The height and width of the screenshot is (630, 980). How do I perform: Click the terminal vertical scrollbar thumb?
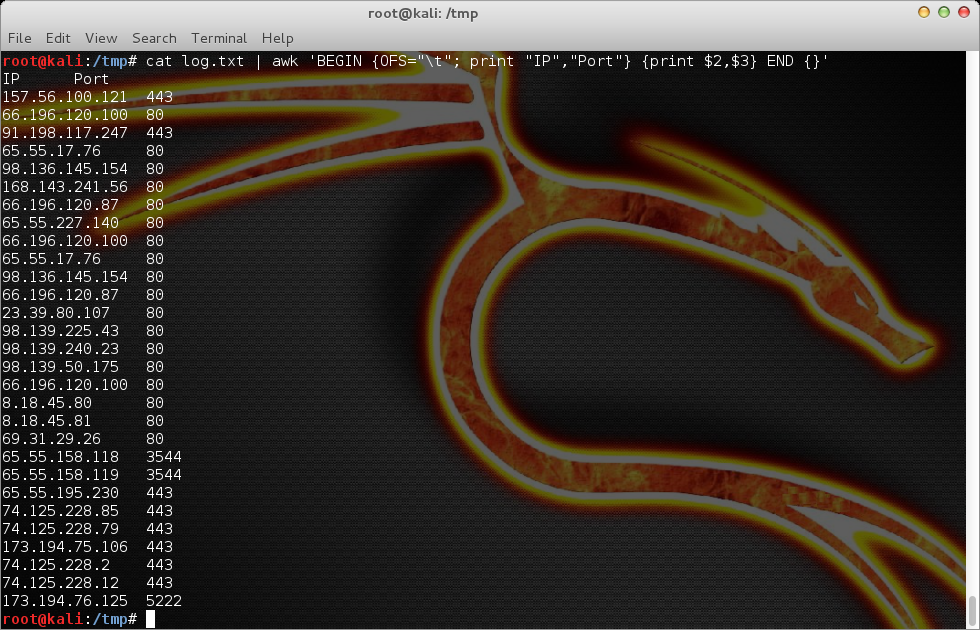click(x=972, y=611)
